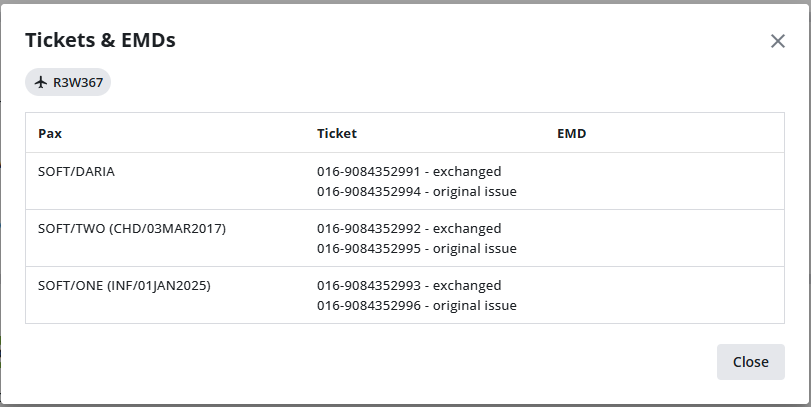Select passenger SOFT/TWO child row
The height and width of the screenshot is (407, 811).
(x=132, y=228)
